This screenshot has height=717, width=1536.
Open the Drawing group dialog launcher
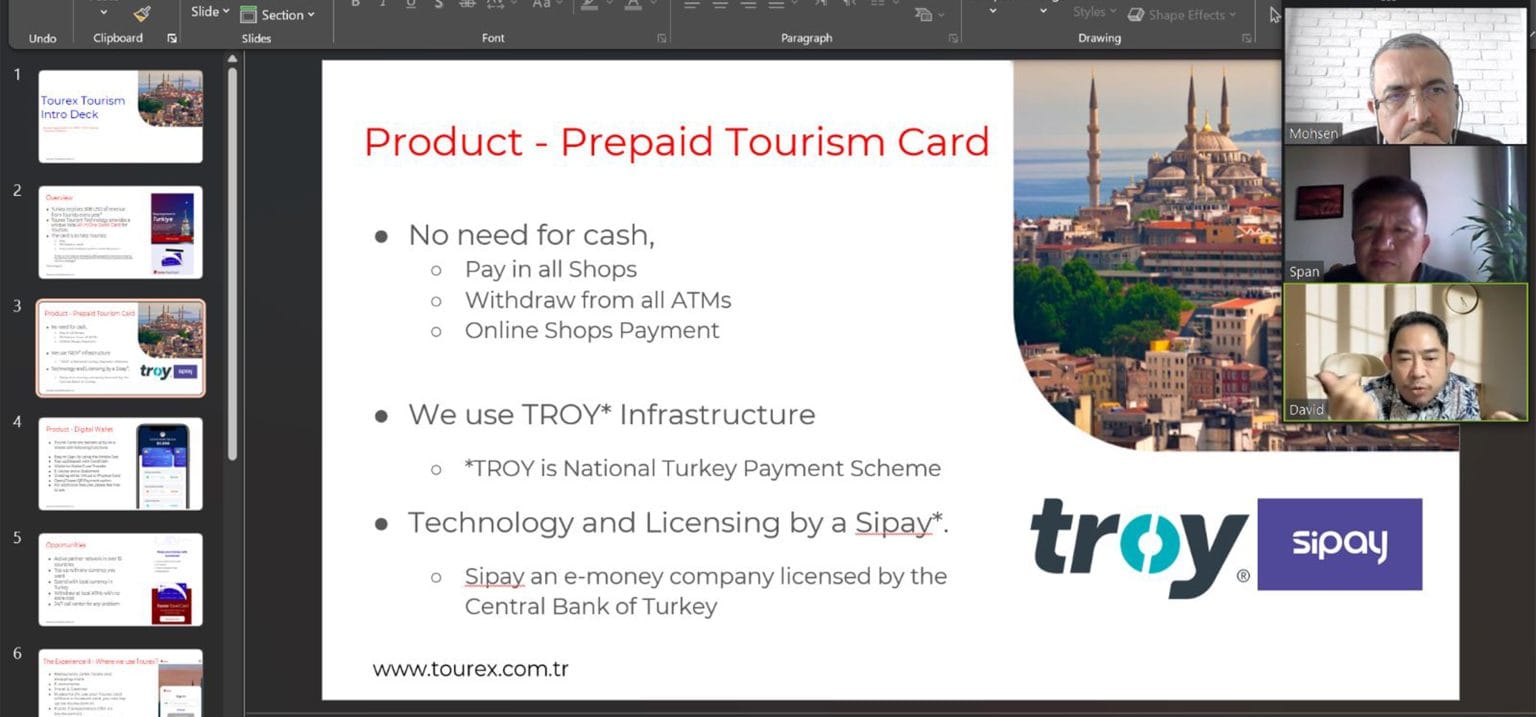[x=1246, y=38]
